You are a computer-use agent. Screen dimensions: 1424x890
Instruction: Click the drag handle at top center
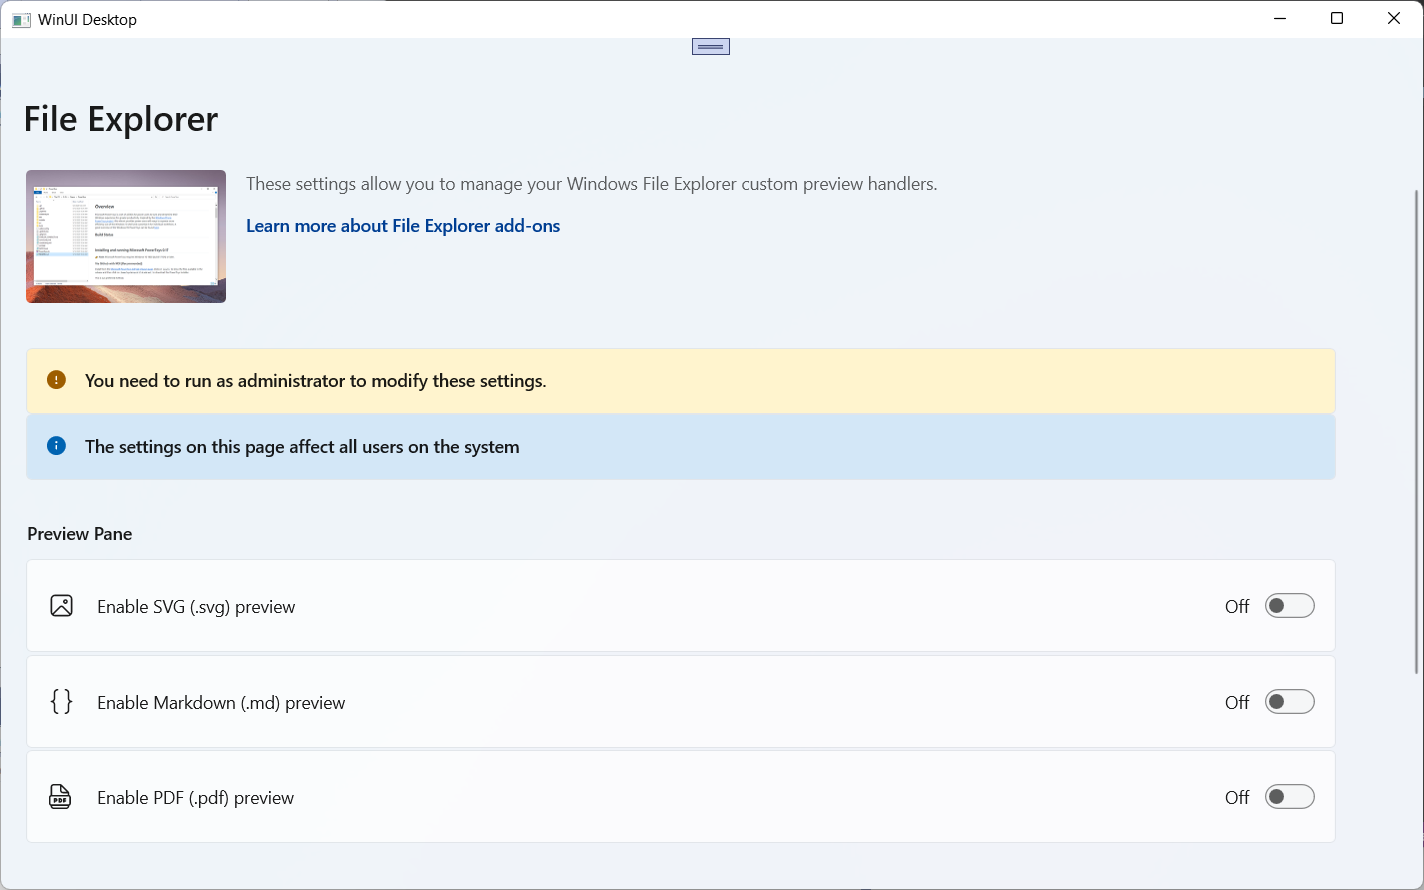(x=711, y=46)
